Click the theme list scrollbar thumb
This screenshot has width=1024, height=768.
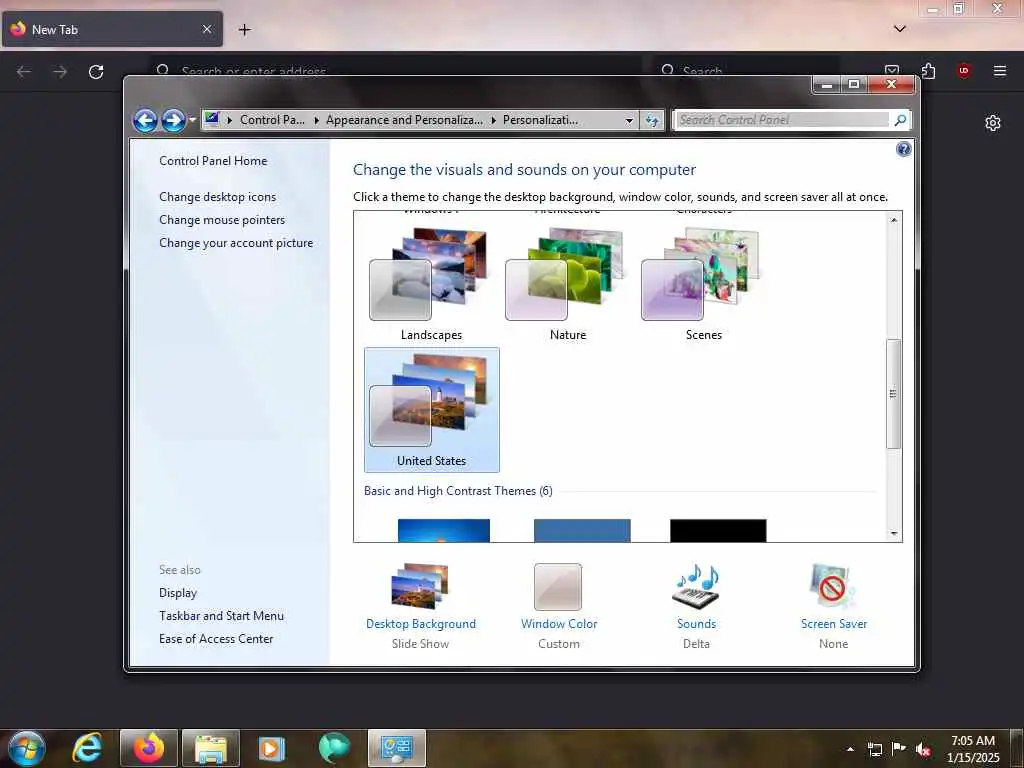point(893,394)
